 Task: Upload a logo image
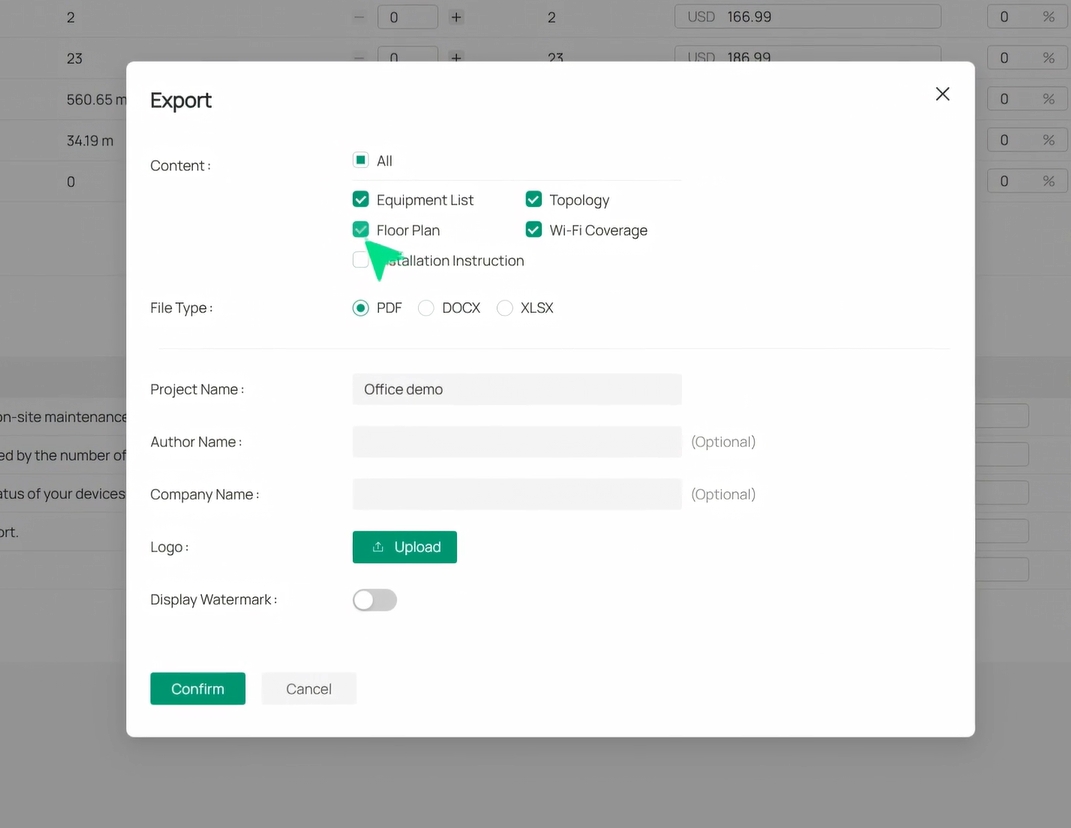(405, 547)
